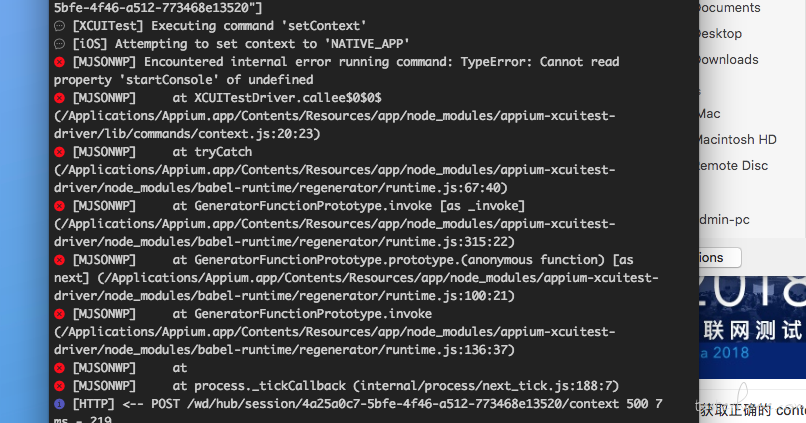Click the 2018 conference banner image
The height and width of the screenshot is (423, 806).
752,327
